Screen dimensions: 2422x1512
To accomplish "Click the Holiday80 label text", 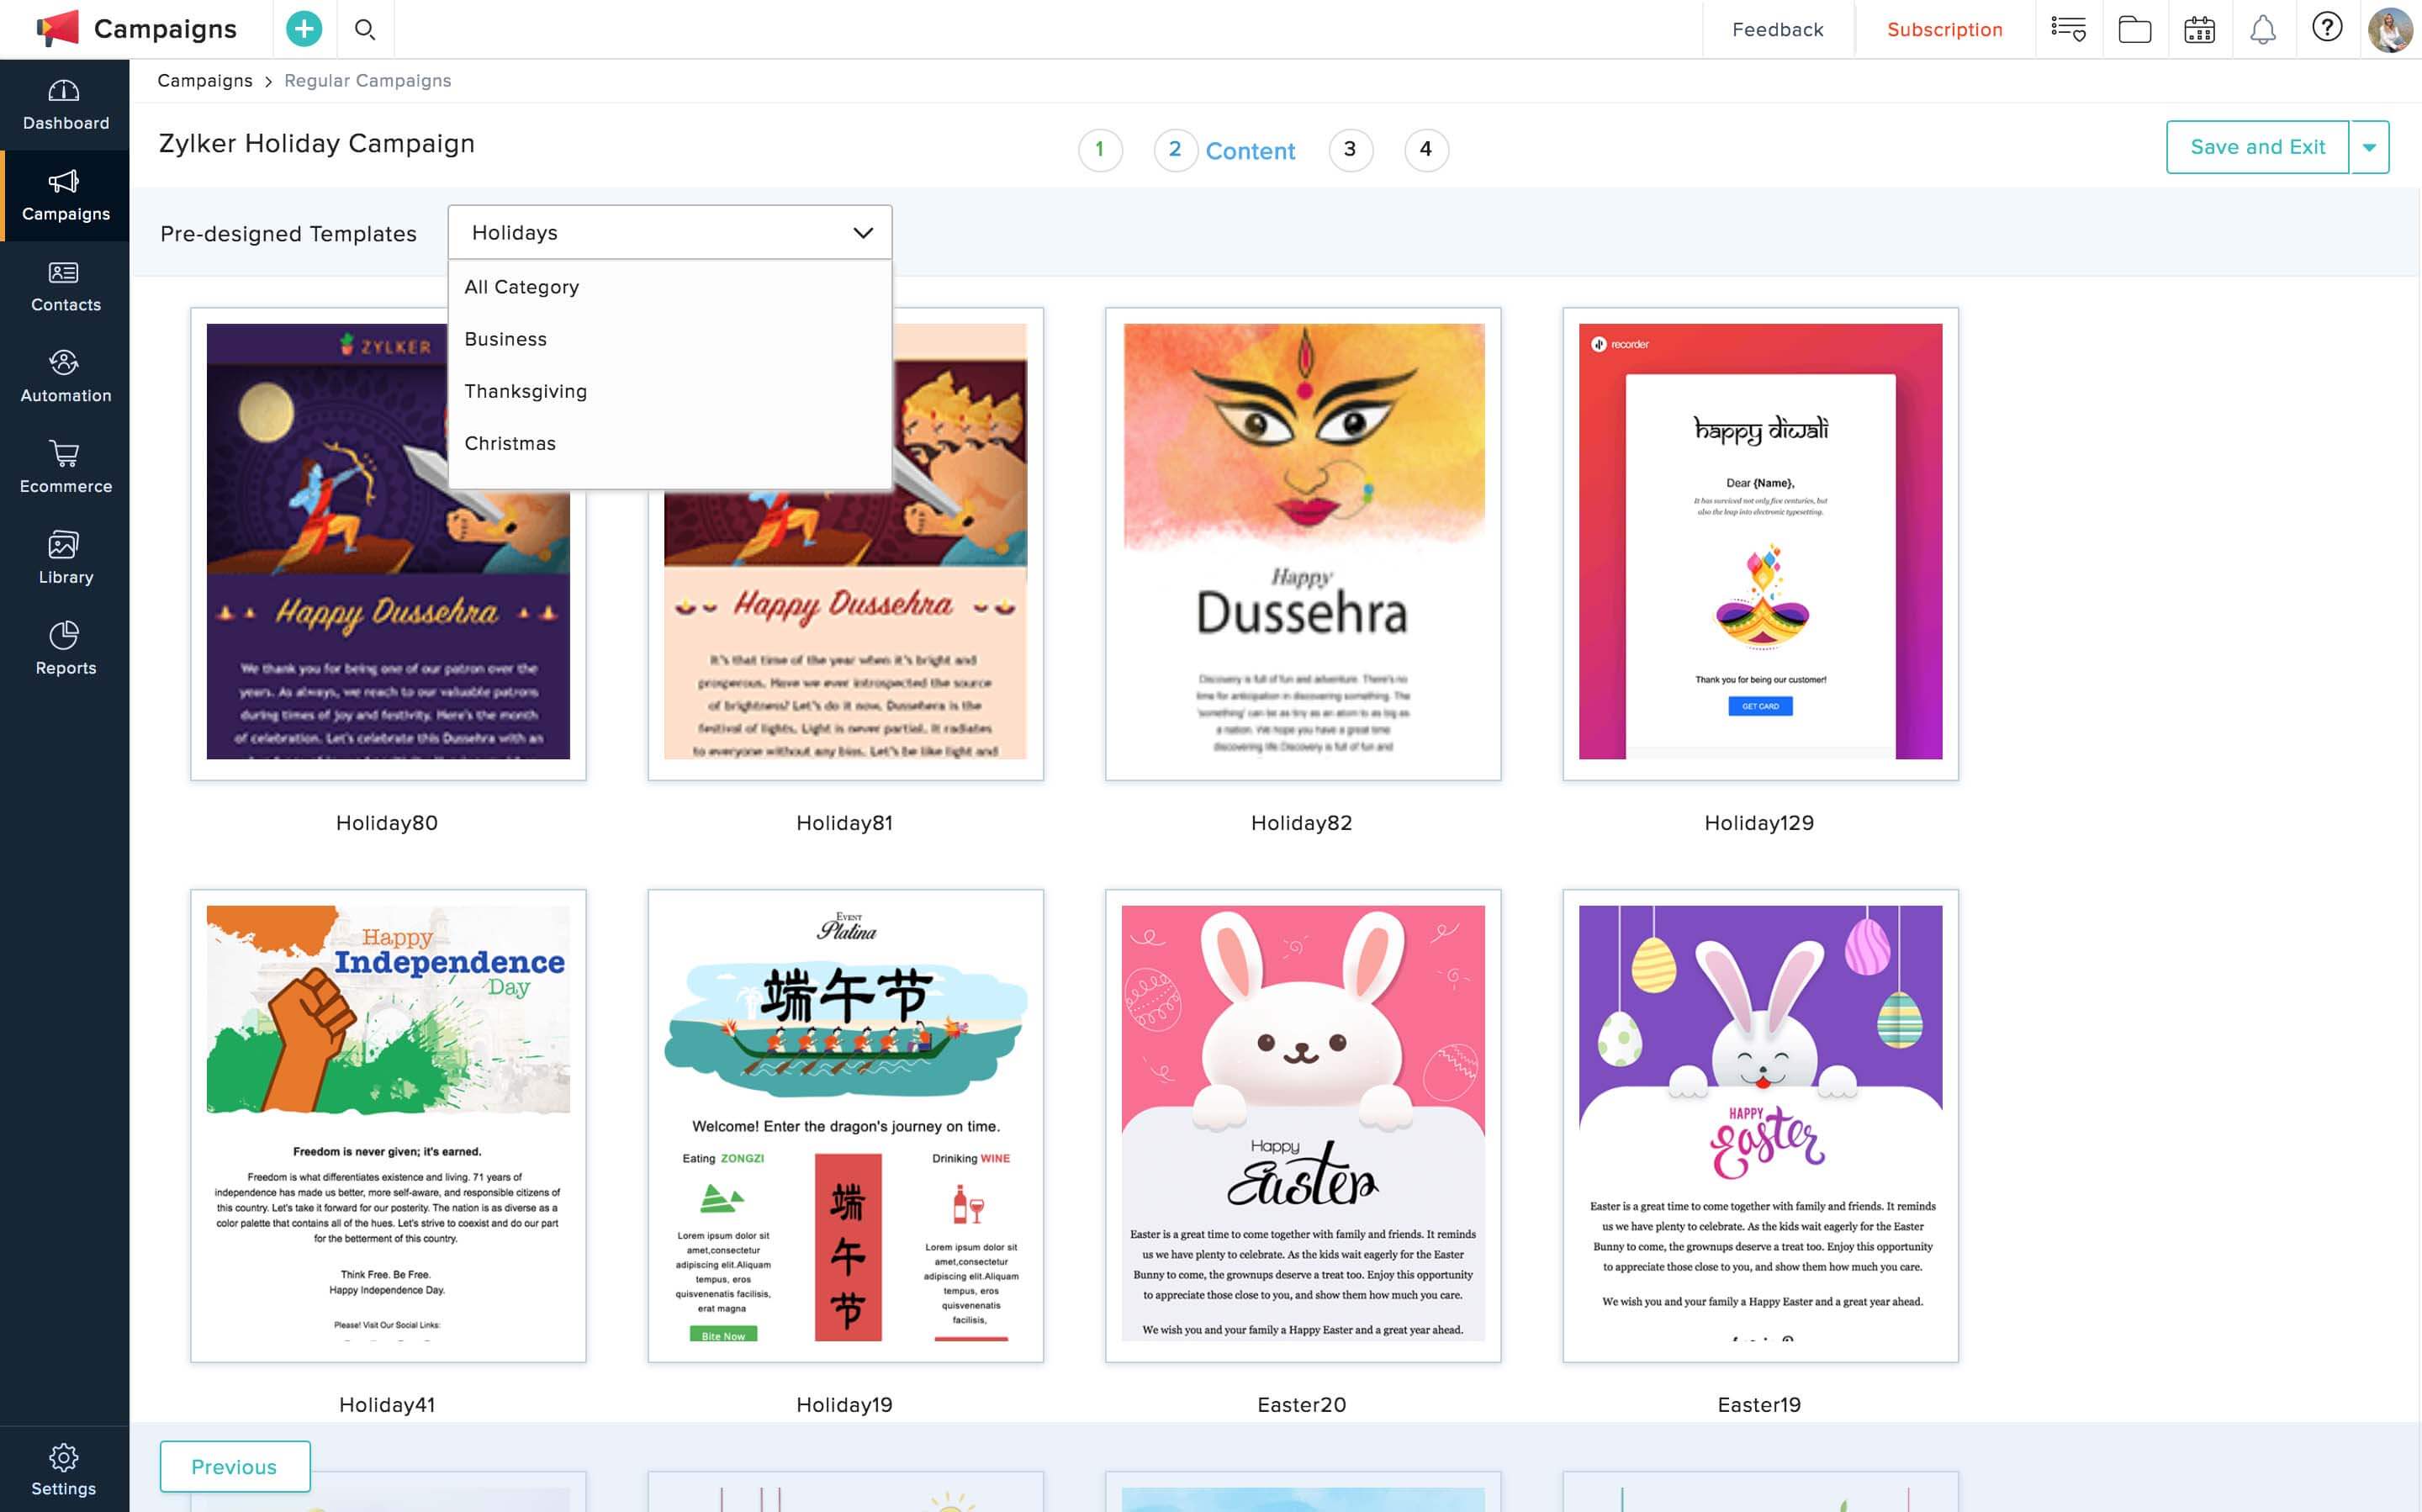I will click(x=387, y=823).
